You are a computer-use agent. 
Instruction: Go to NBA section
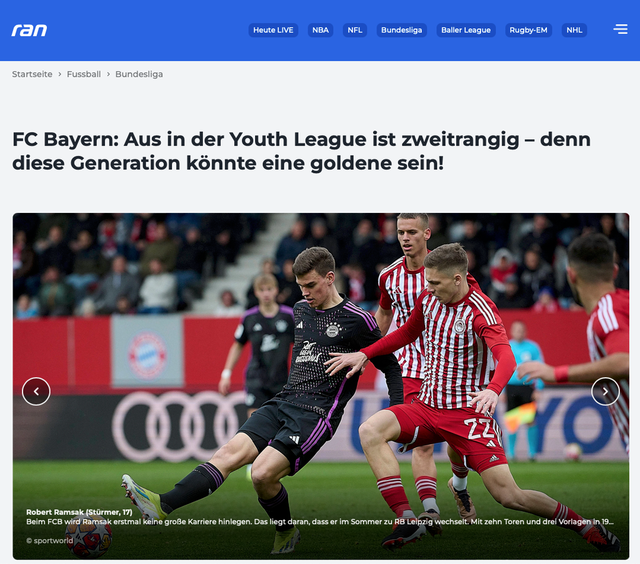[x=320, y=30]
